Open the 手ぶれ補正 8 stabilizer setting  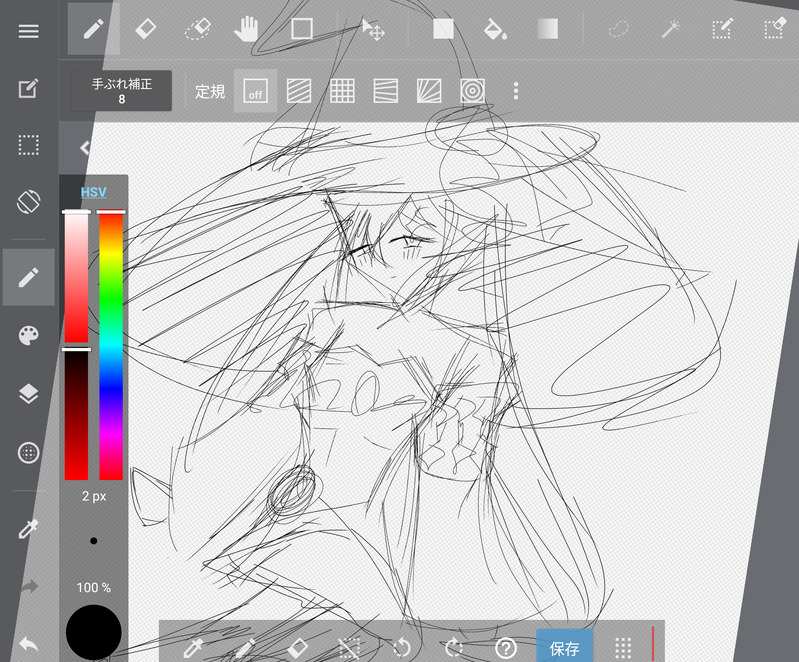tap(121, 91)
